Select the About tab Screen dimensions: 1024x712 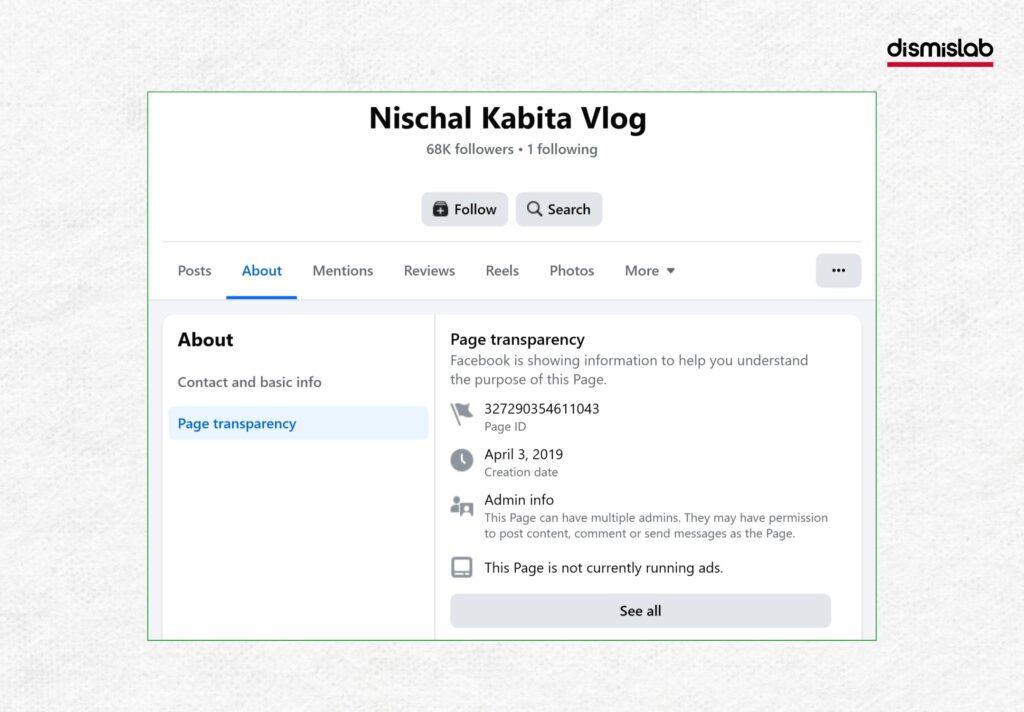(x=262, y=270)
